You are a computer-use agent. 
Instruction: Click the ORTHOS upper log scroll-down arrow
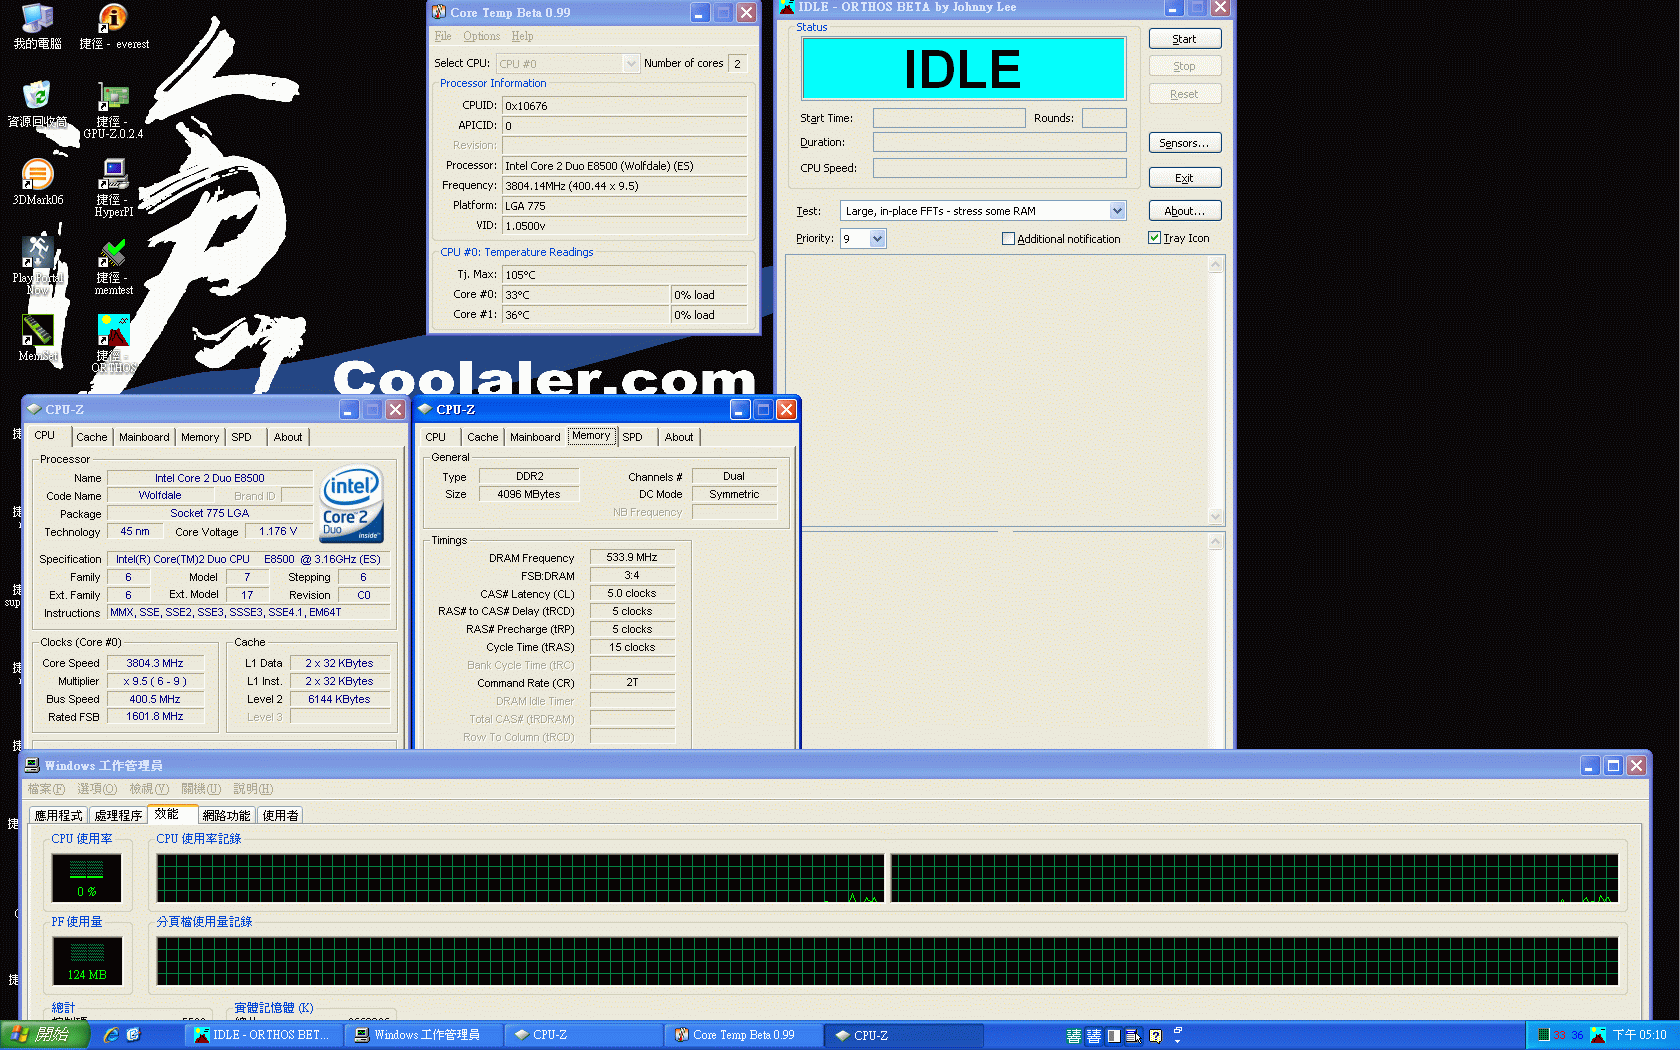1216,516
